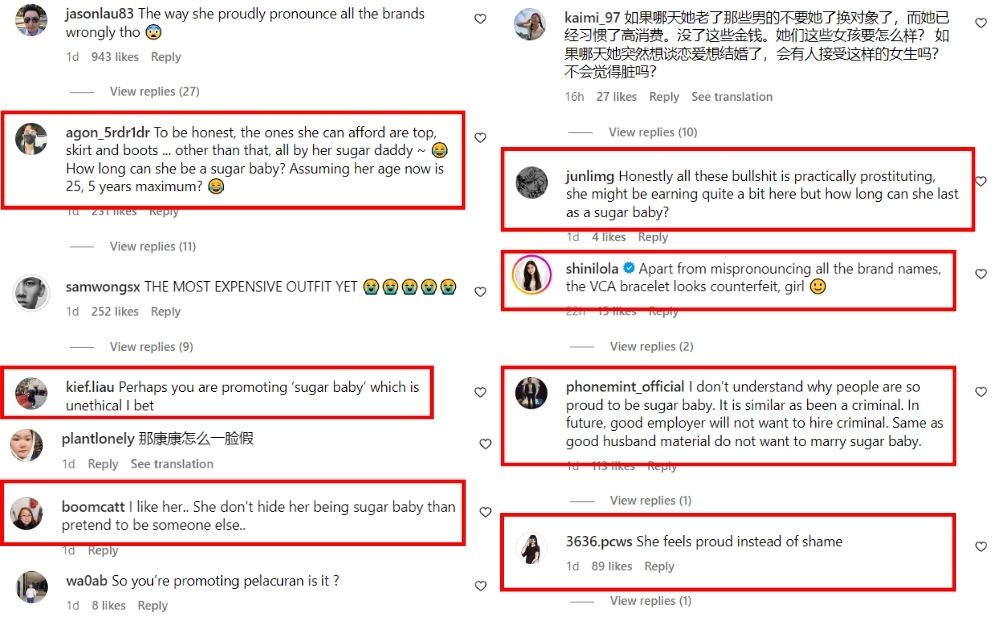Screen dimensions: 1000x623
Task: Like kief.liau's comment heart icon
Action: pos(480,392)
